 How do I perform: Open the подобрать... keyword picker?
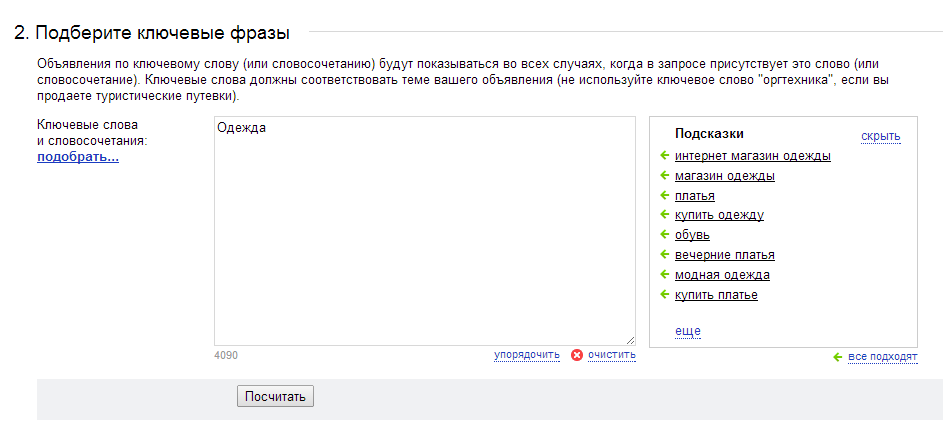tap(78, 158)
